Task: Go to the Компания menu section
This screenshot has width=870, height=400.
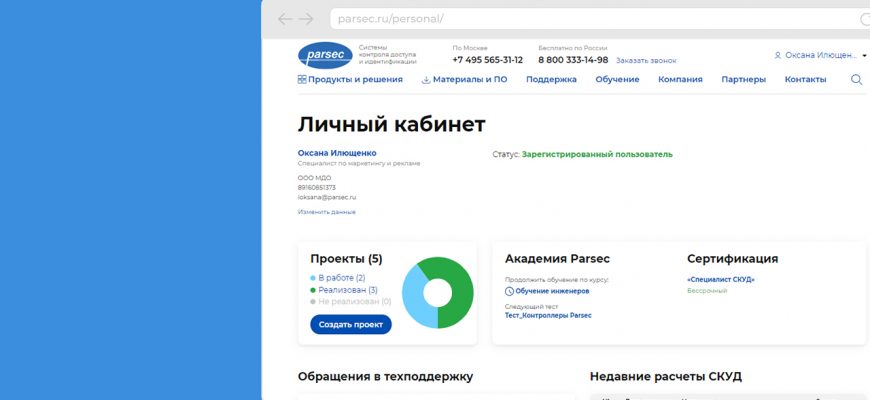Action: tap(680, 80)
